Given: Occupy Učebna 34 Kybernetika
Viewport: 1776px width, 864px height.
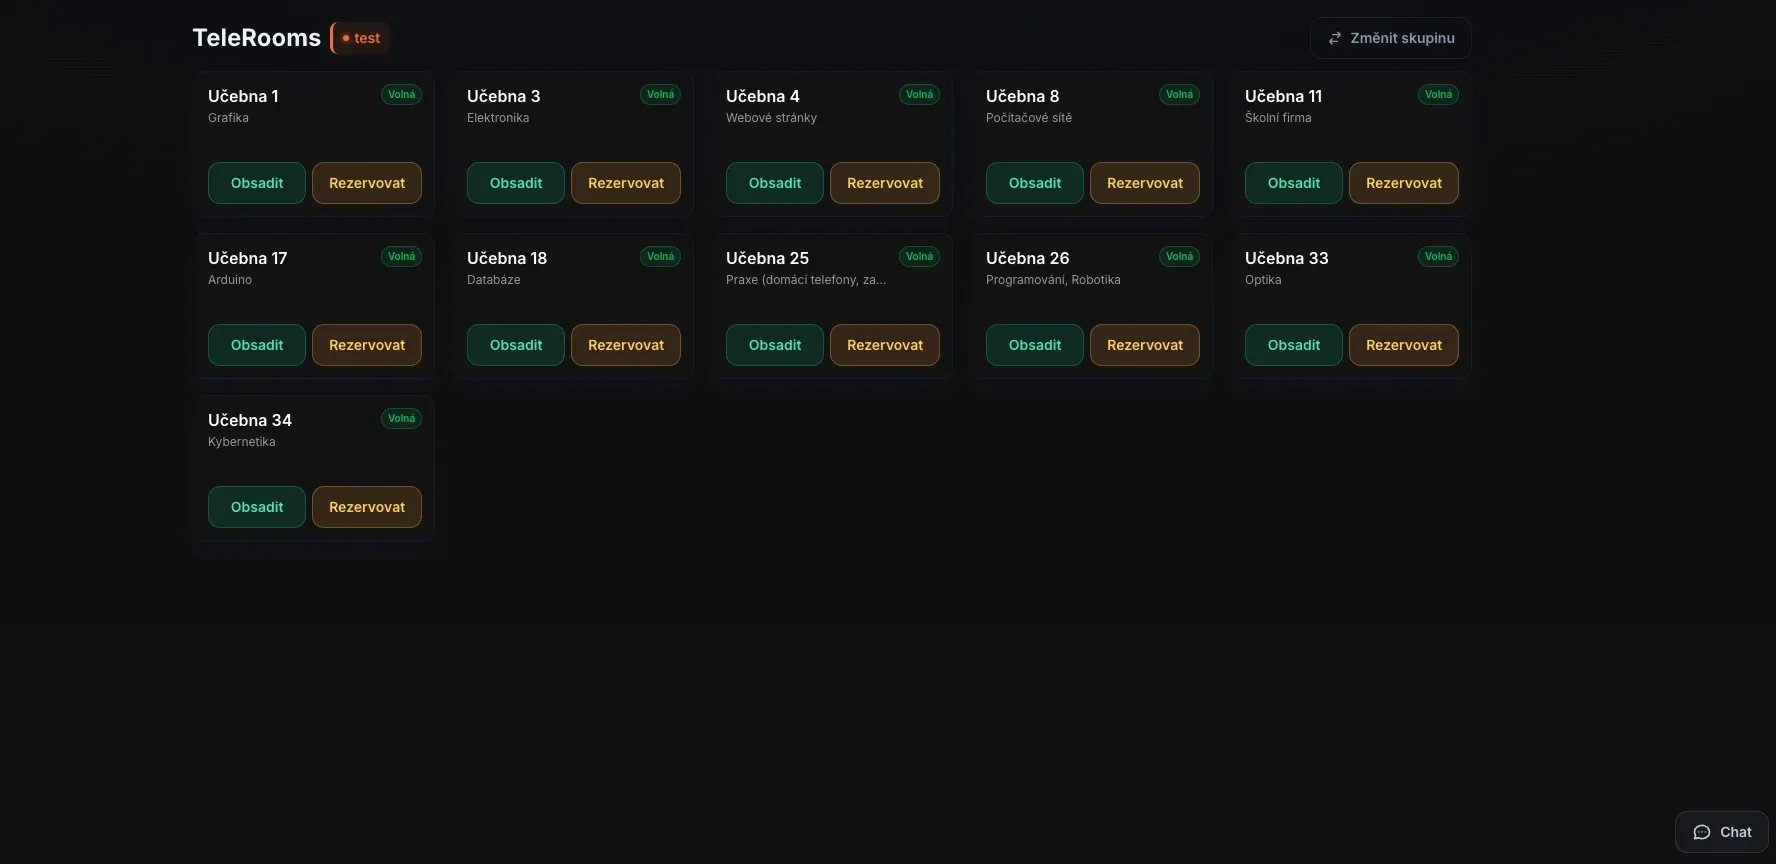Looking at the screenshot, I should click(x=257, y=507).
